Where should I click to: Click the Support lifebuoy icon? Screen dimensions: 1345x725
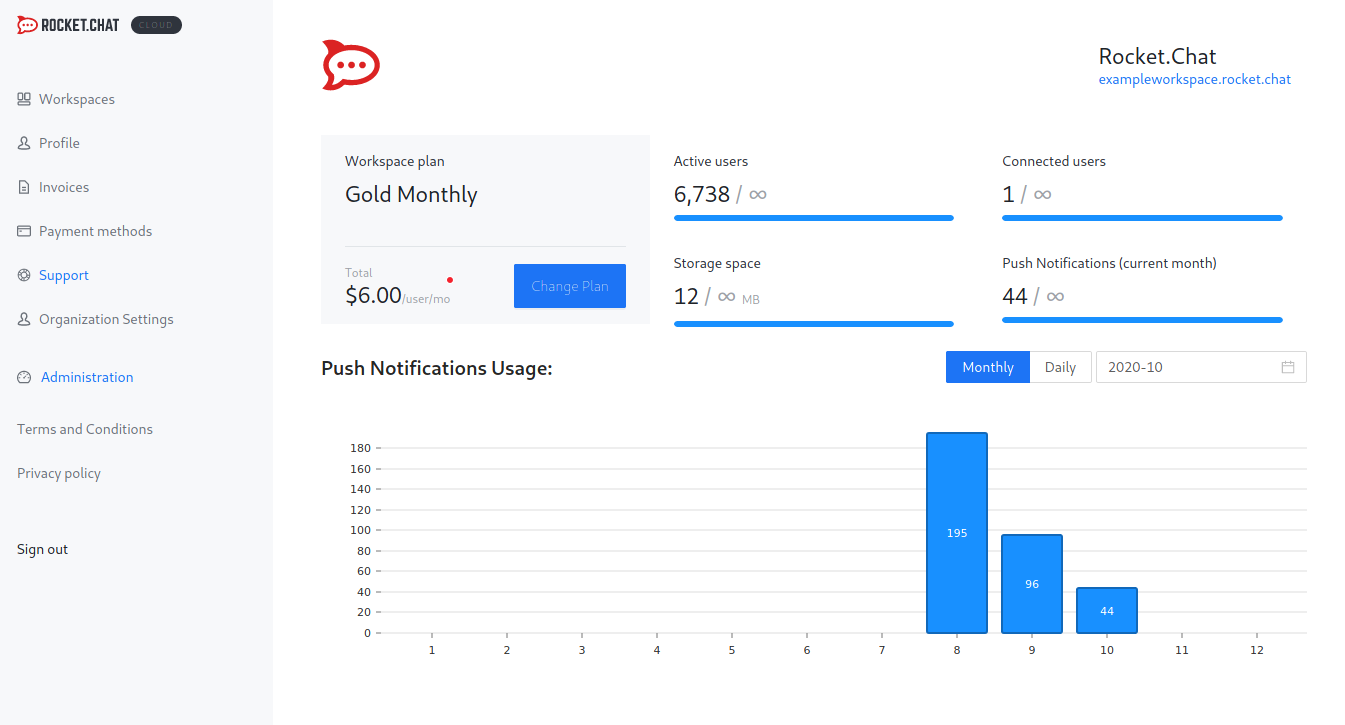point(24,275)
